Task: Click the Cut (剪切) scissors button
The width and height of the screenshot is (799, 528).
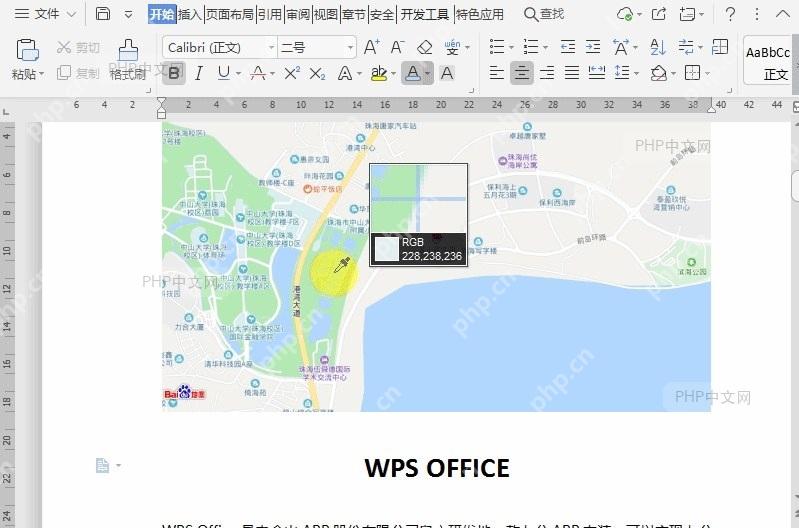Action: (x=78, y=47)
